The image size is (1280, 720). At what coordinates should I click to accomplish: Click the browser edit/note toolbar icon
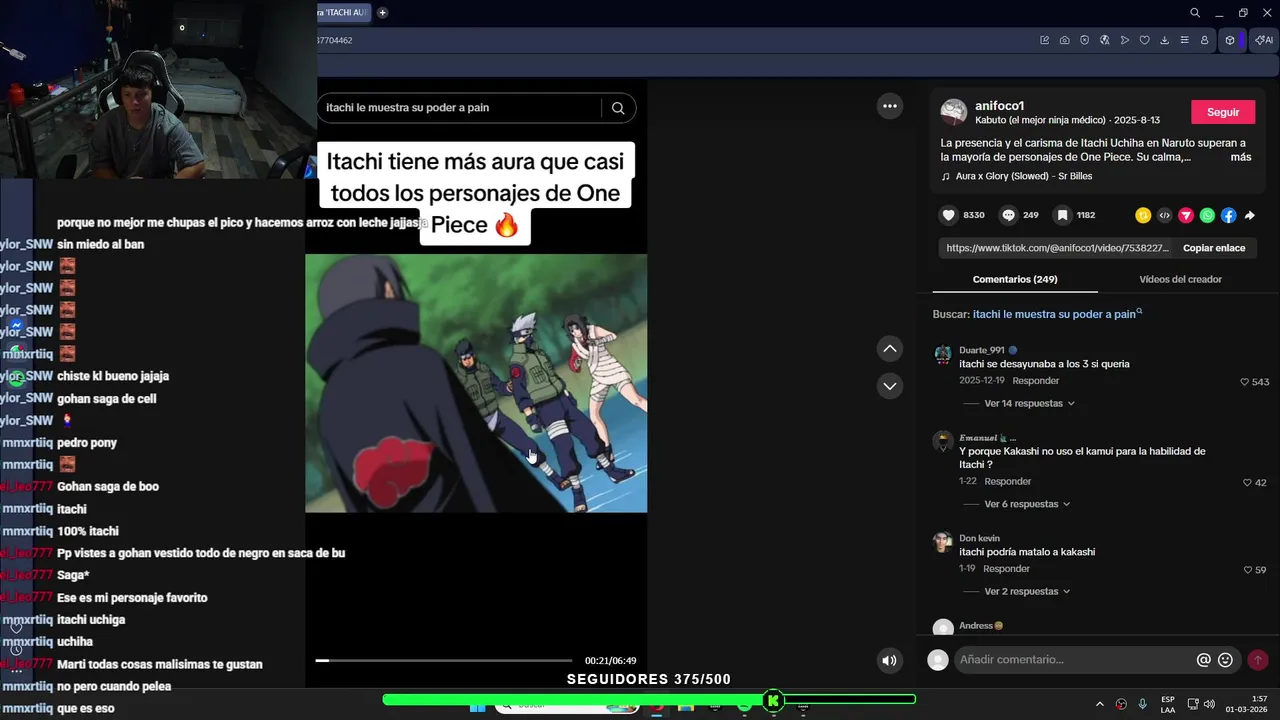1045,40
